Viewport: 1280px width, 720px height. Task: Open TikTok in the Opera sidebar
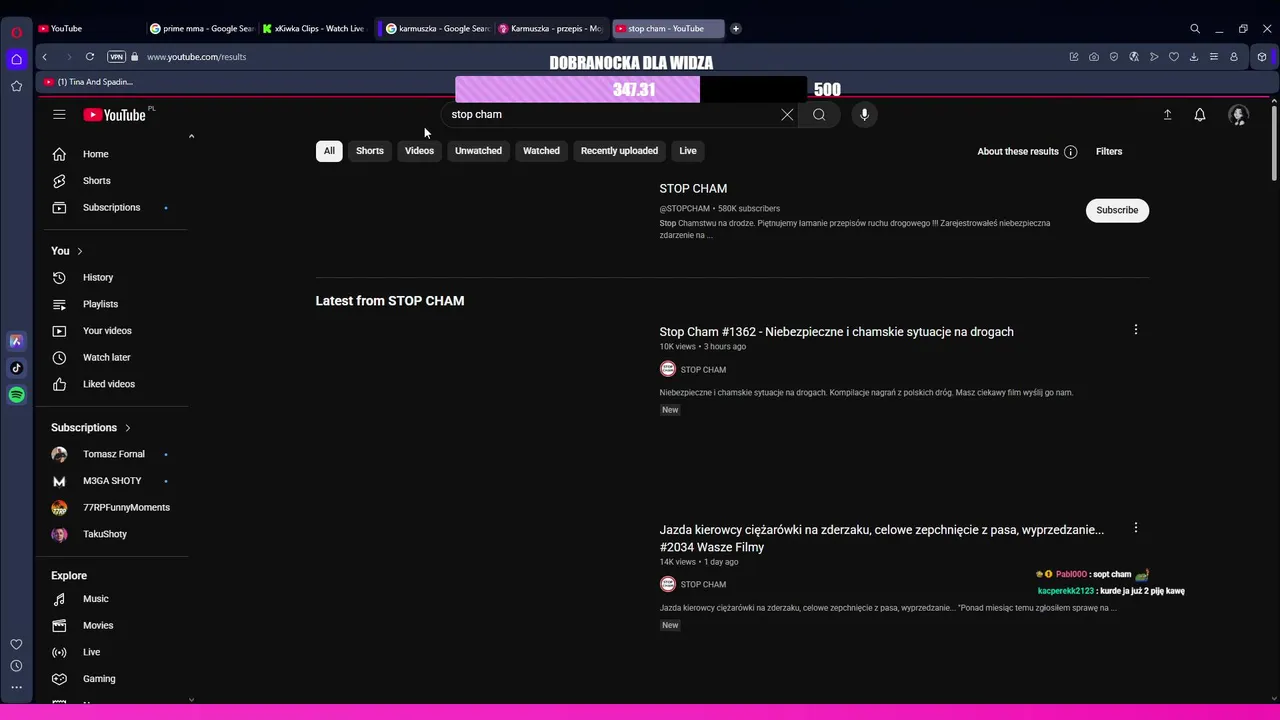coord(16,368)
